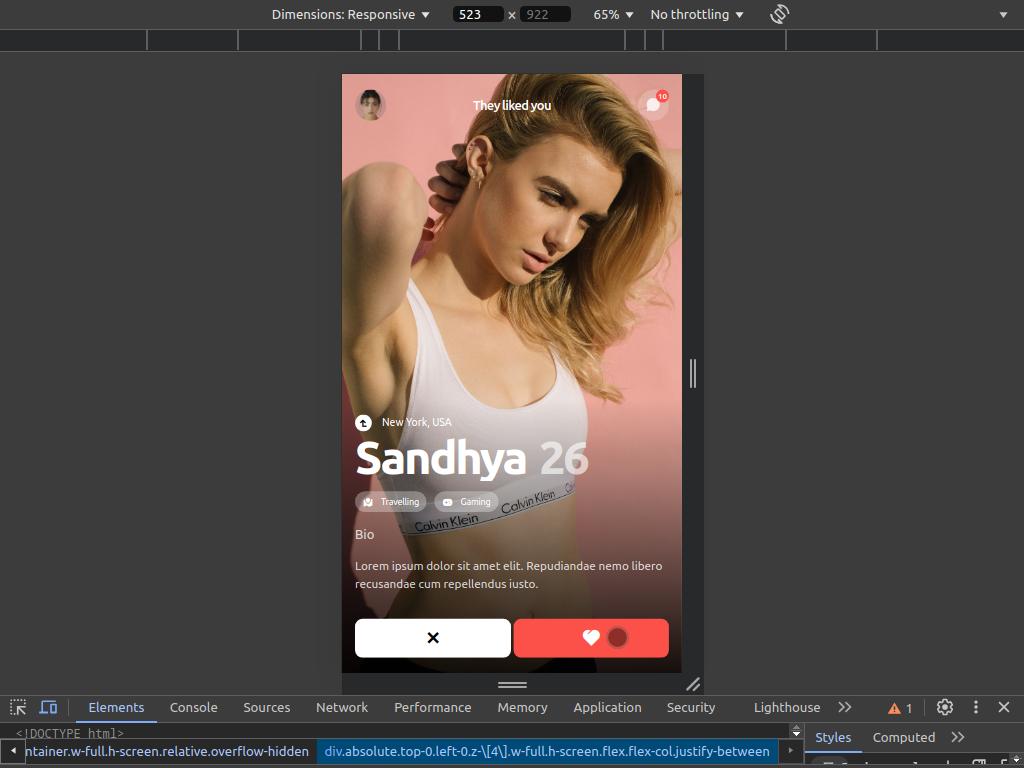This screenshot has width=1024, height=768.
Task: Switch to the Computed styles tab
Action: (903, 737)
